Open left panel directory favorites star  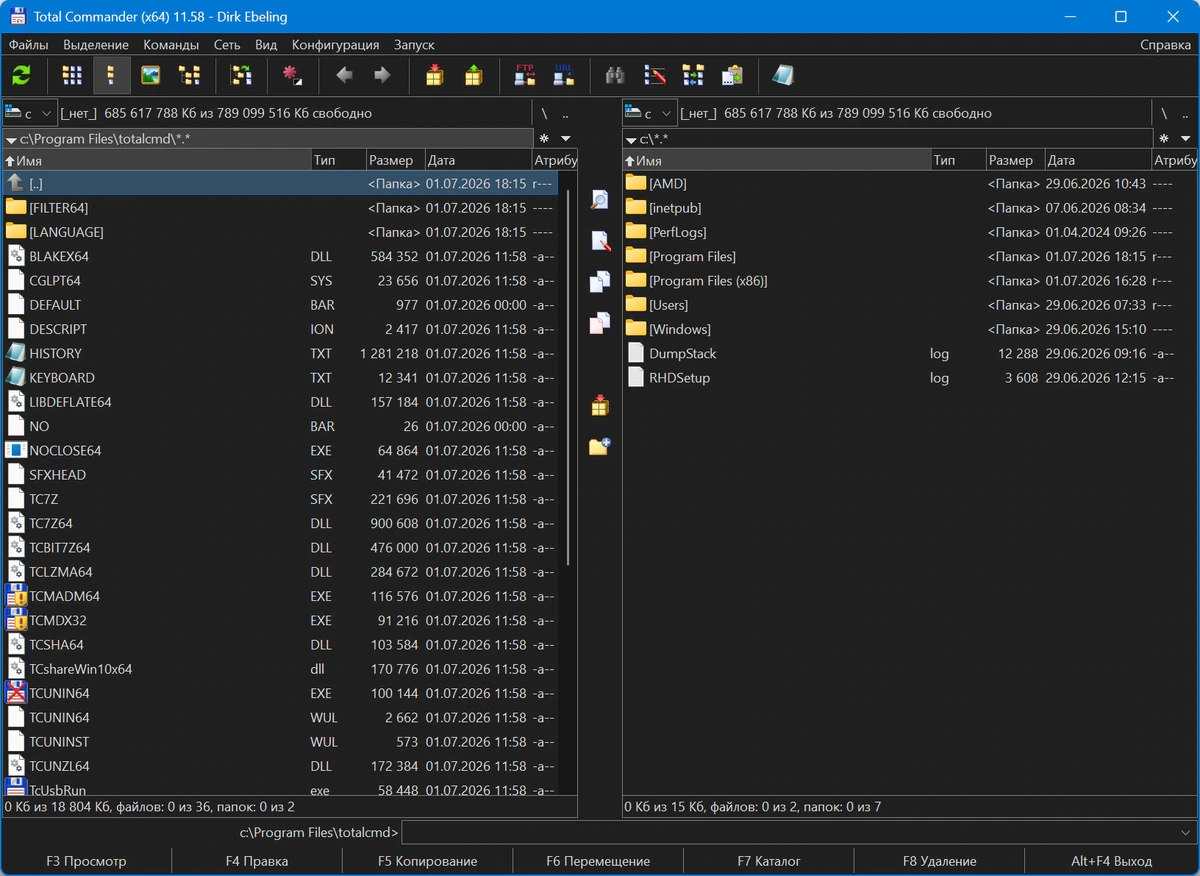click(544, 139)
